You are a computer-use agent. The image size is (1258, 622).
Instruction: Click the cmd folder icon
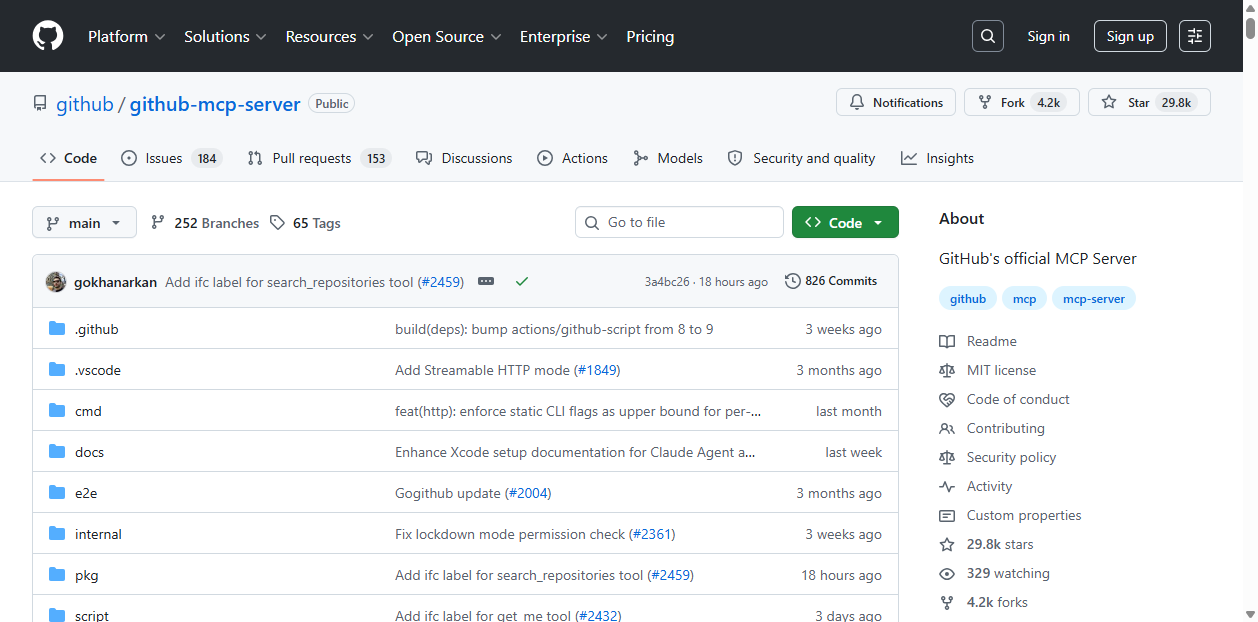point(57,411)
